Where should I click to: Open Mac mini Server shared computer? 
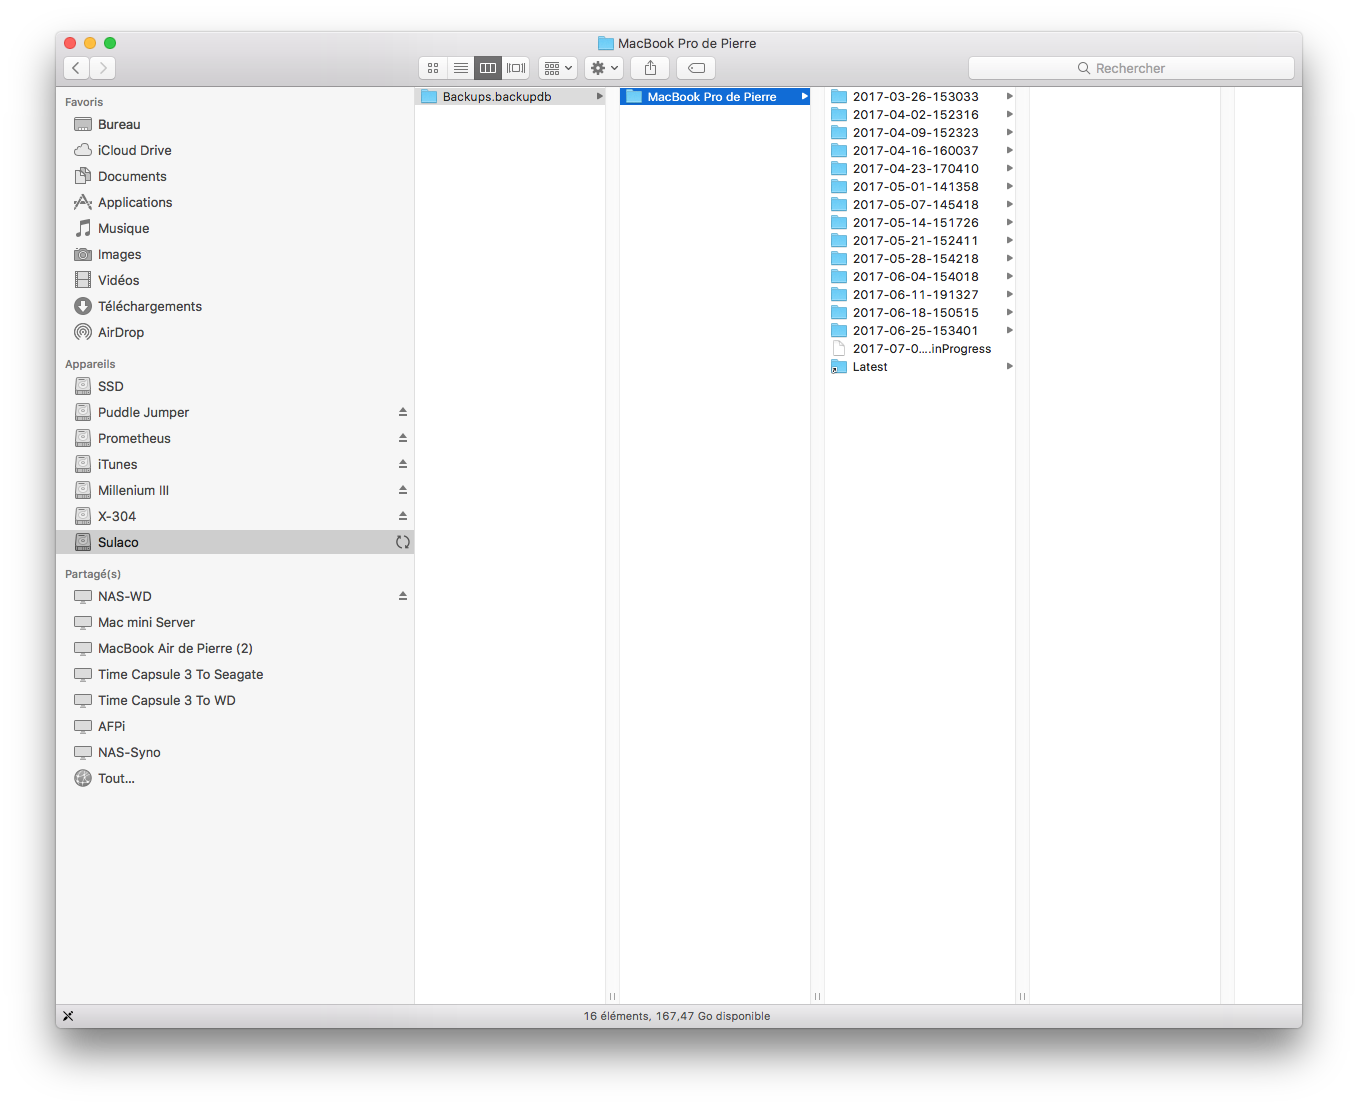tap(235, 622)
